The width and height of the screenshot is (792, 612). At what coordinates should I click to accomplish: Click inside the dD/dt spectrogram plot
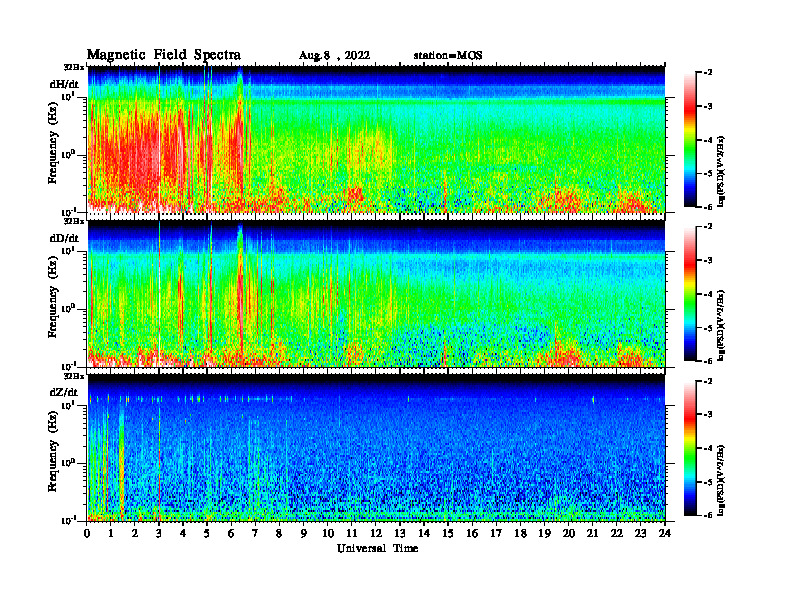(376, 293)
